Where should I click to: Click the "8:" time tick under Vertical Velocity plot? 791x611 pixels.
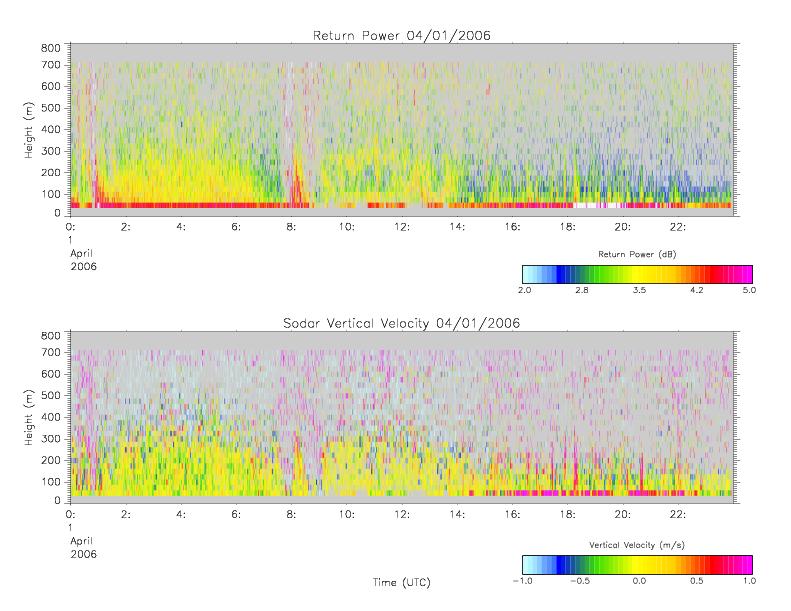coord(292,514)
